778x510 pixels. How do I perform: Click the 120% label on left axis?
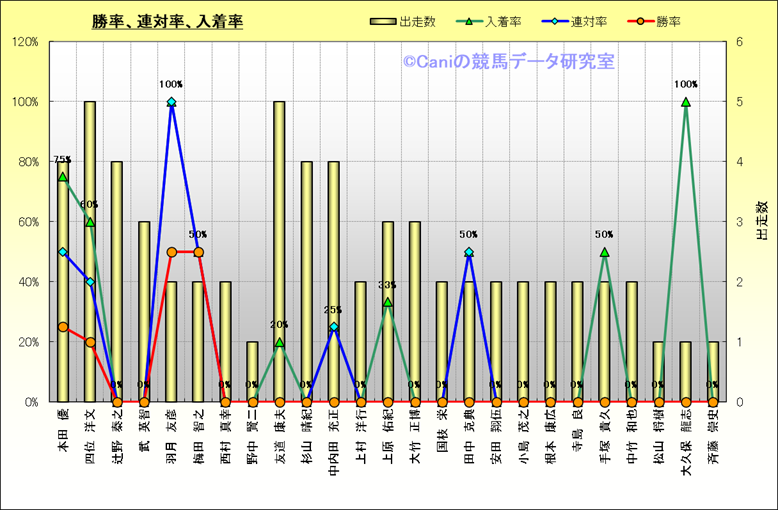click(25, 42)
